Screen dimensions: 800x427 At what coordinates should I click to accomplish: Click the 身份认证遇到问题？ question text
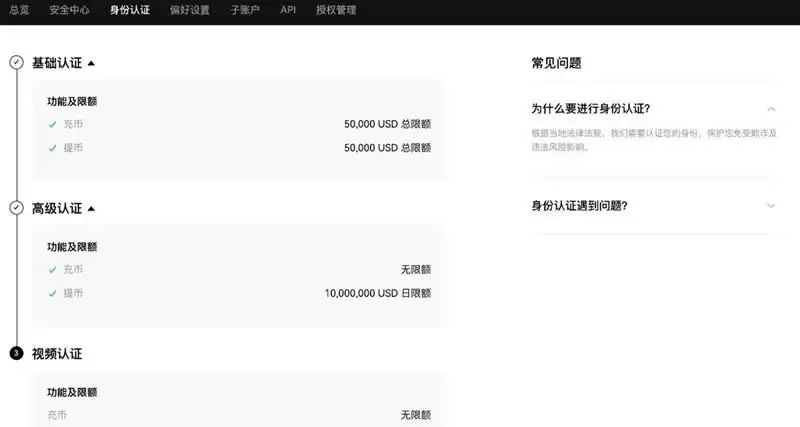(x=579, y=205)
